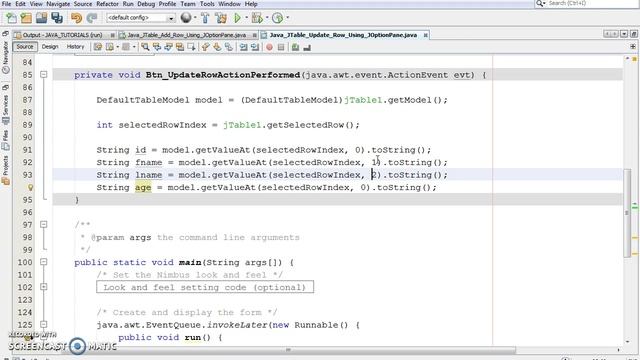Comment selected lines icon
The image size is (640, 360).
pos(296,47)
